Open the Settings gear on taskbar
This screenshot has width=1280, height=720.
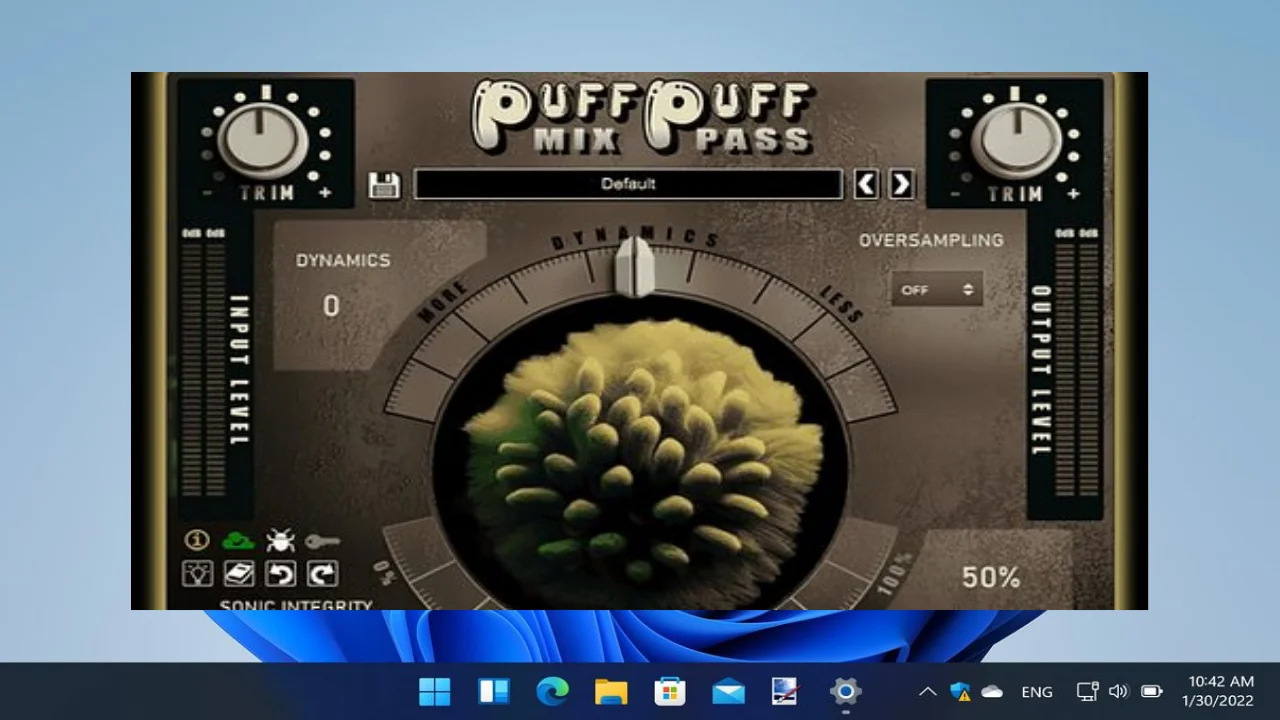[x=845, y=691]
